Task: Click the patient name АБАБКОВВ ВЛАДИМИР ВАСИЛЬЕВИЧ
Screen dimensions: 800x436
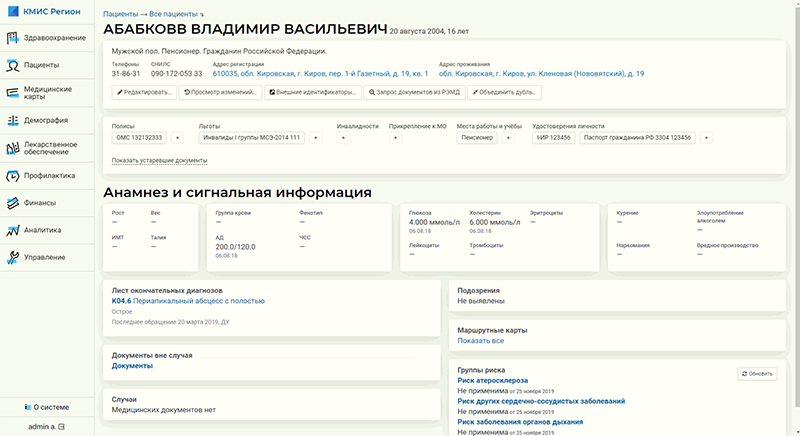Action: (245, 30)
